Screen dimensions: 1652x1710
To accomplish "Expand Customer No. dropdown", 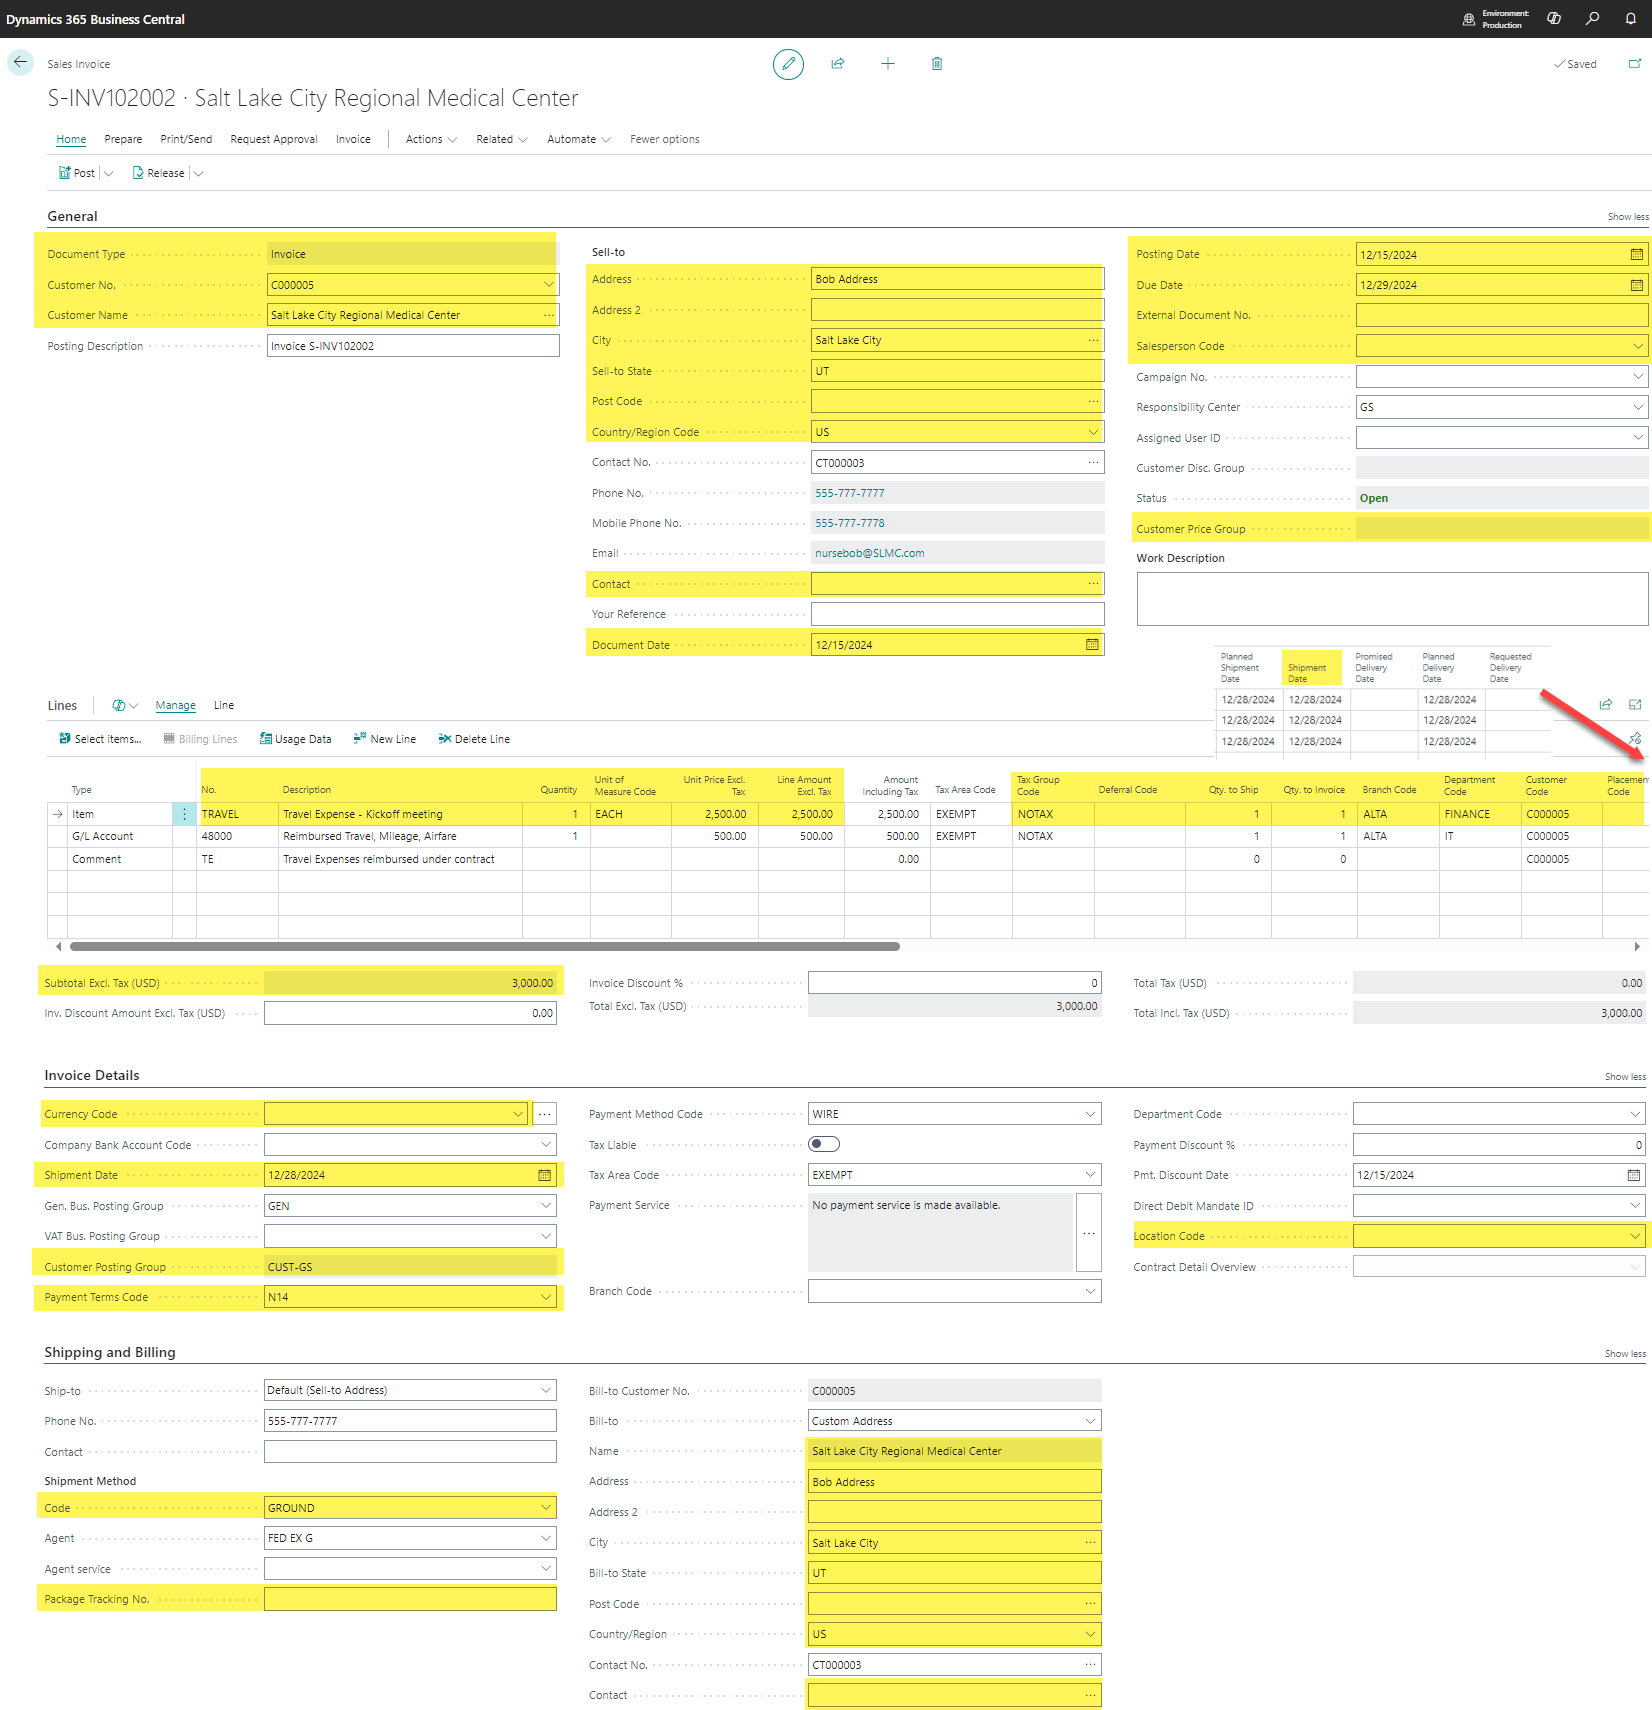I will [548, 285].
